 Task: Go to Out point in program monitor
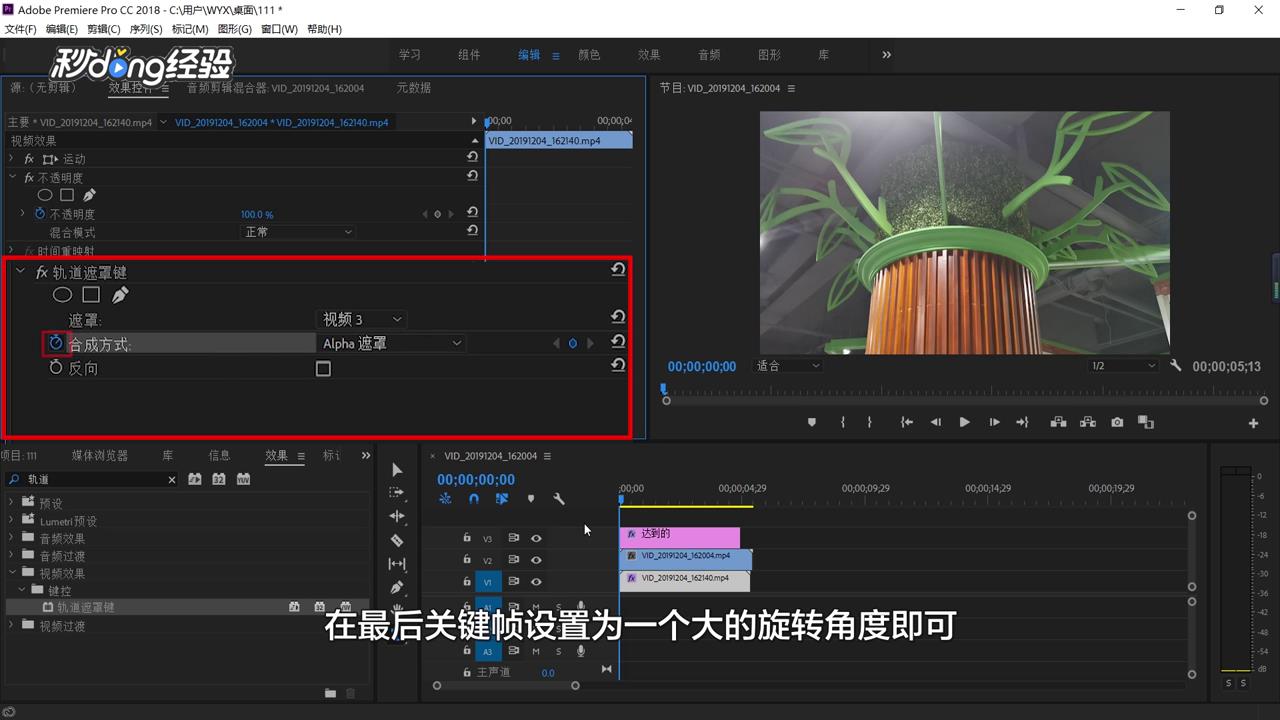coord(1022,422)
